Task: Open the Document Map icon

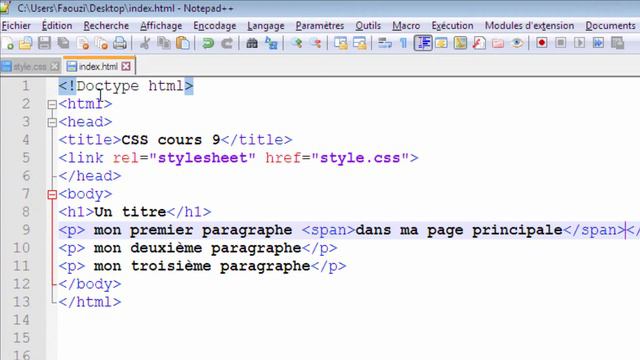Action: click(x=460, y=43)
